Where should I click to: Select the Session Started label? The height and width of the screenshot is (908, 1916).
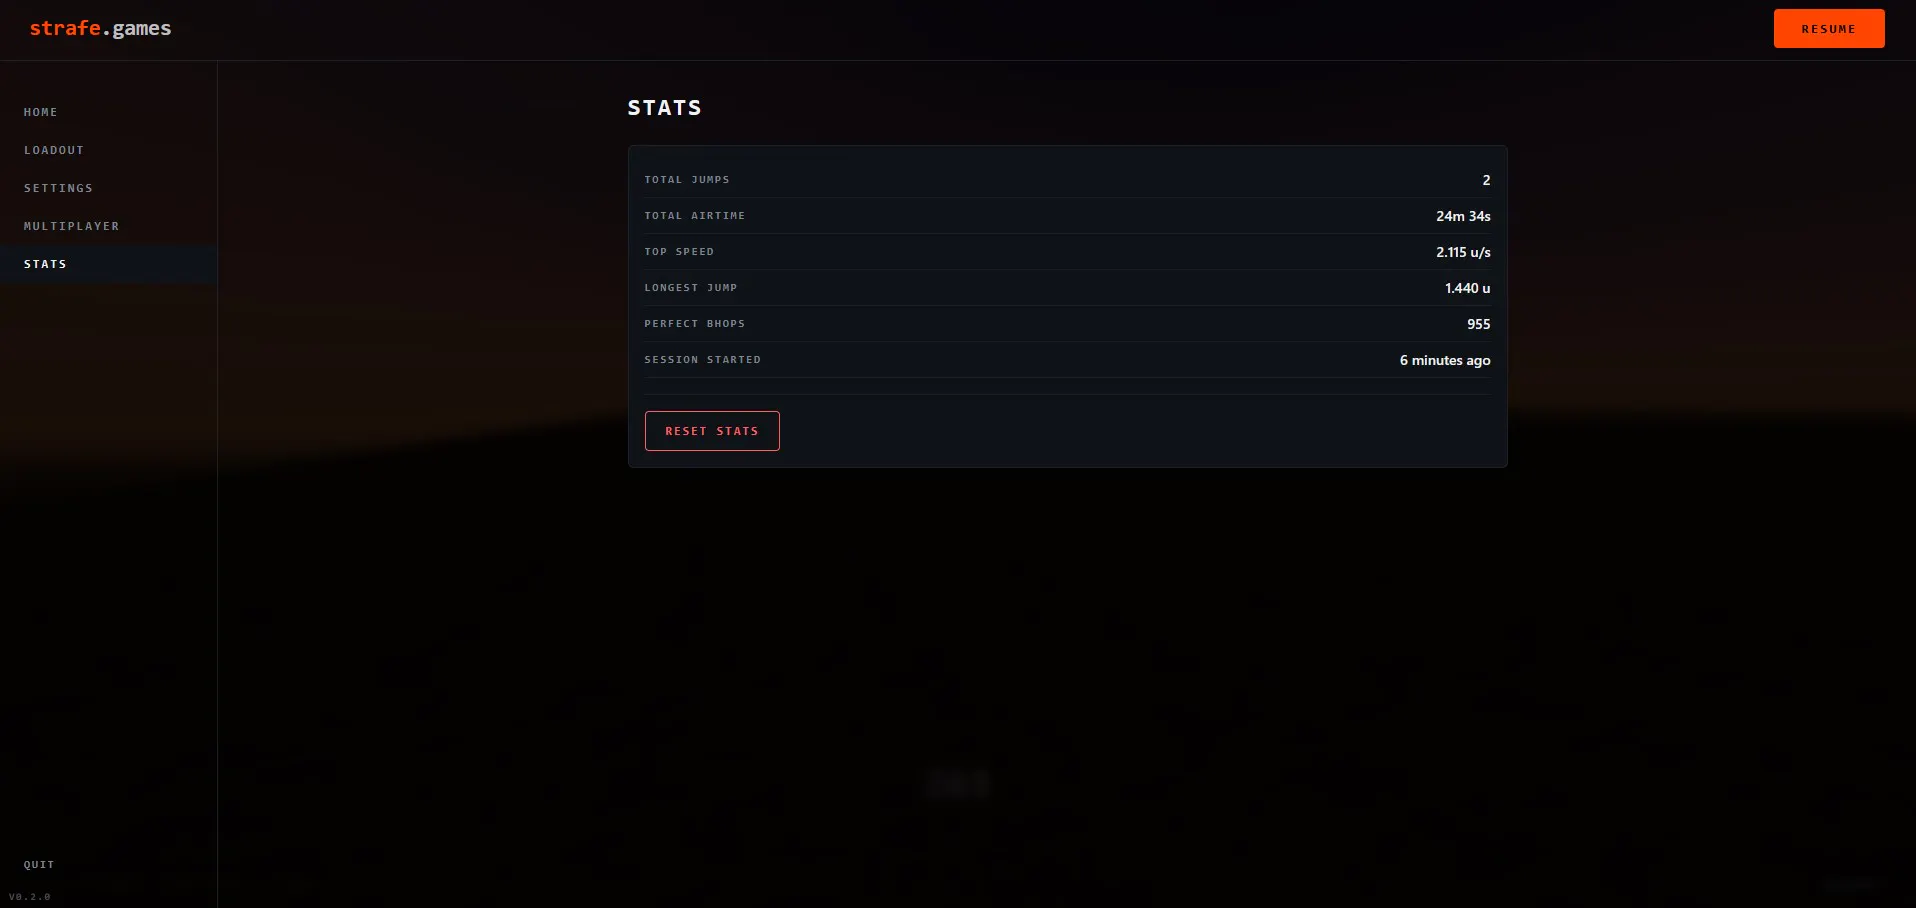click(x=703, y=360)
